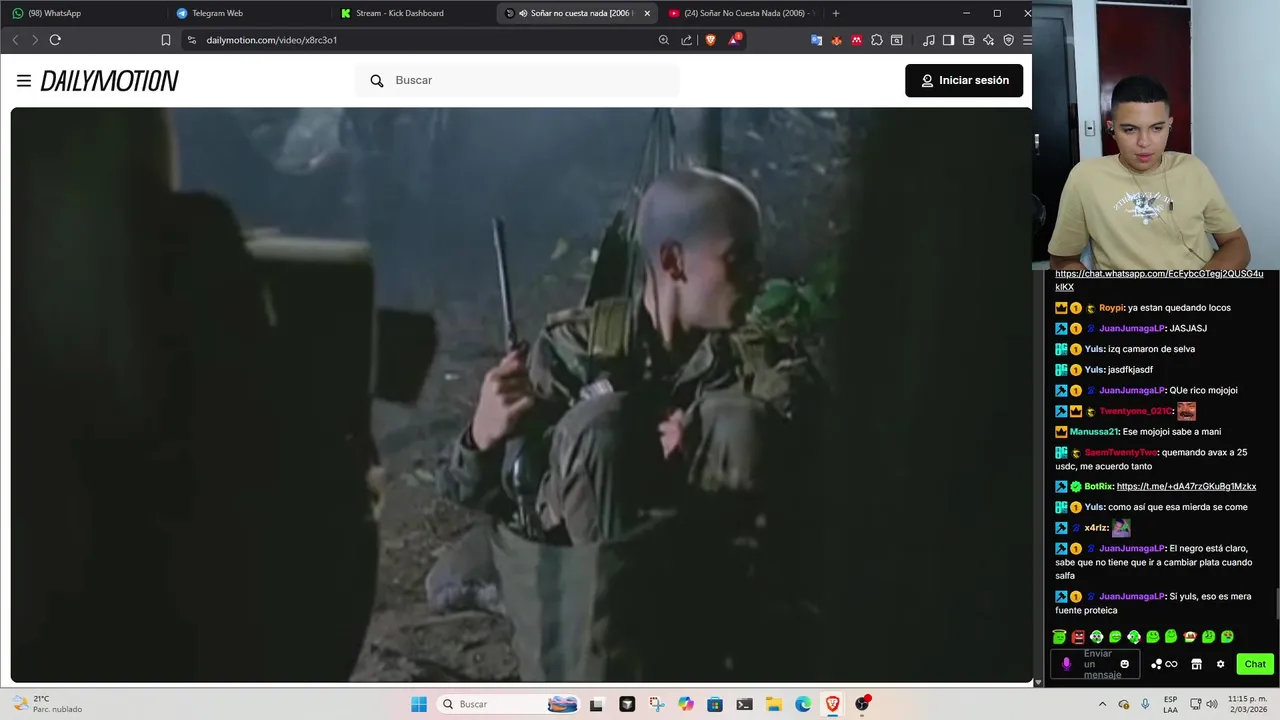Open the volume control in system tray

[1212, 704]
